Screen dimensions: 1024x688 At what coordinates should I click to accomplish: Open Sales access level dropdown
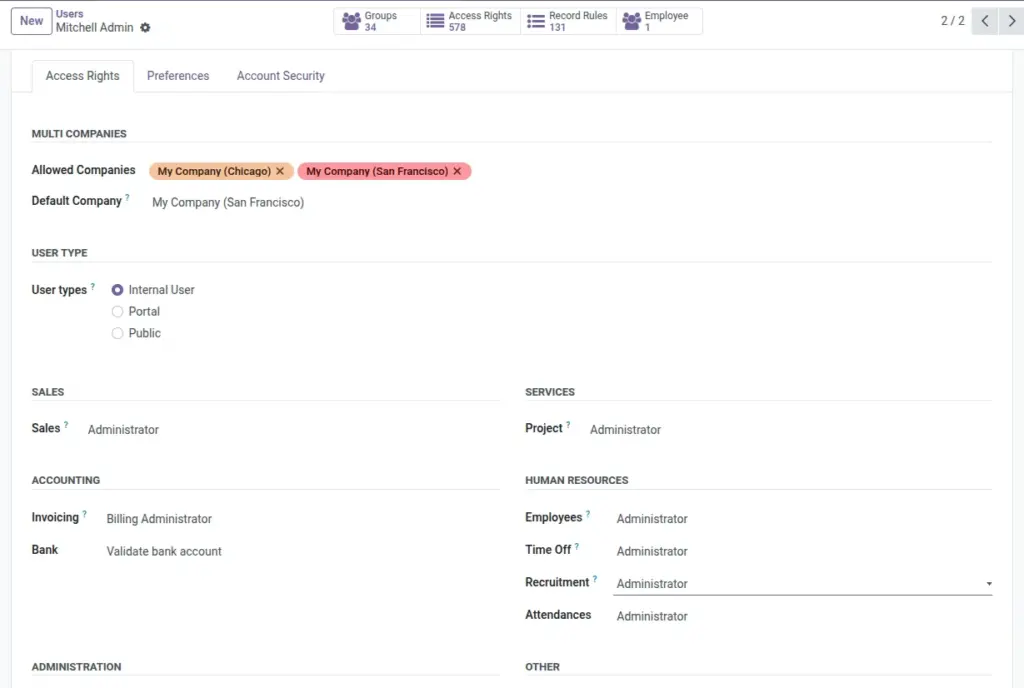coord(293,430)
